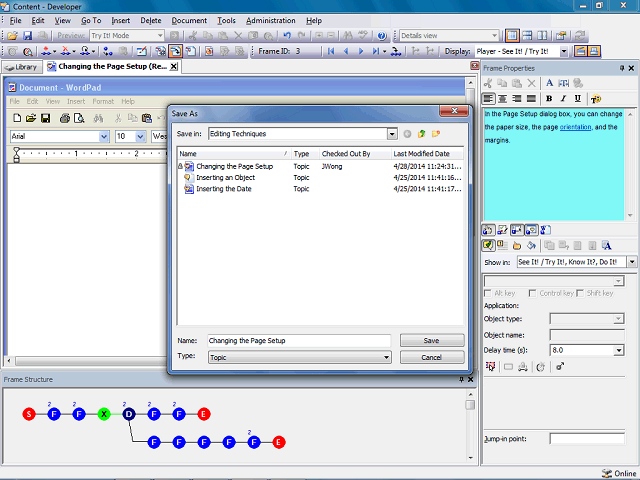Go to the last frame
This screenshot has width=640, height=480.
(376, 51)
